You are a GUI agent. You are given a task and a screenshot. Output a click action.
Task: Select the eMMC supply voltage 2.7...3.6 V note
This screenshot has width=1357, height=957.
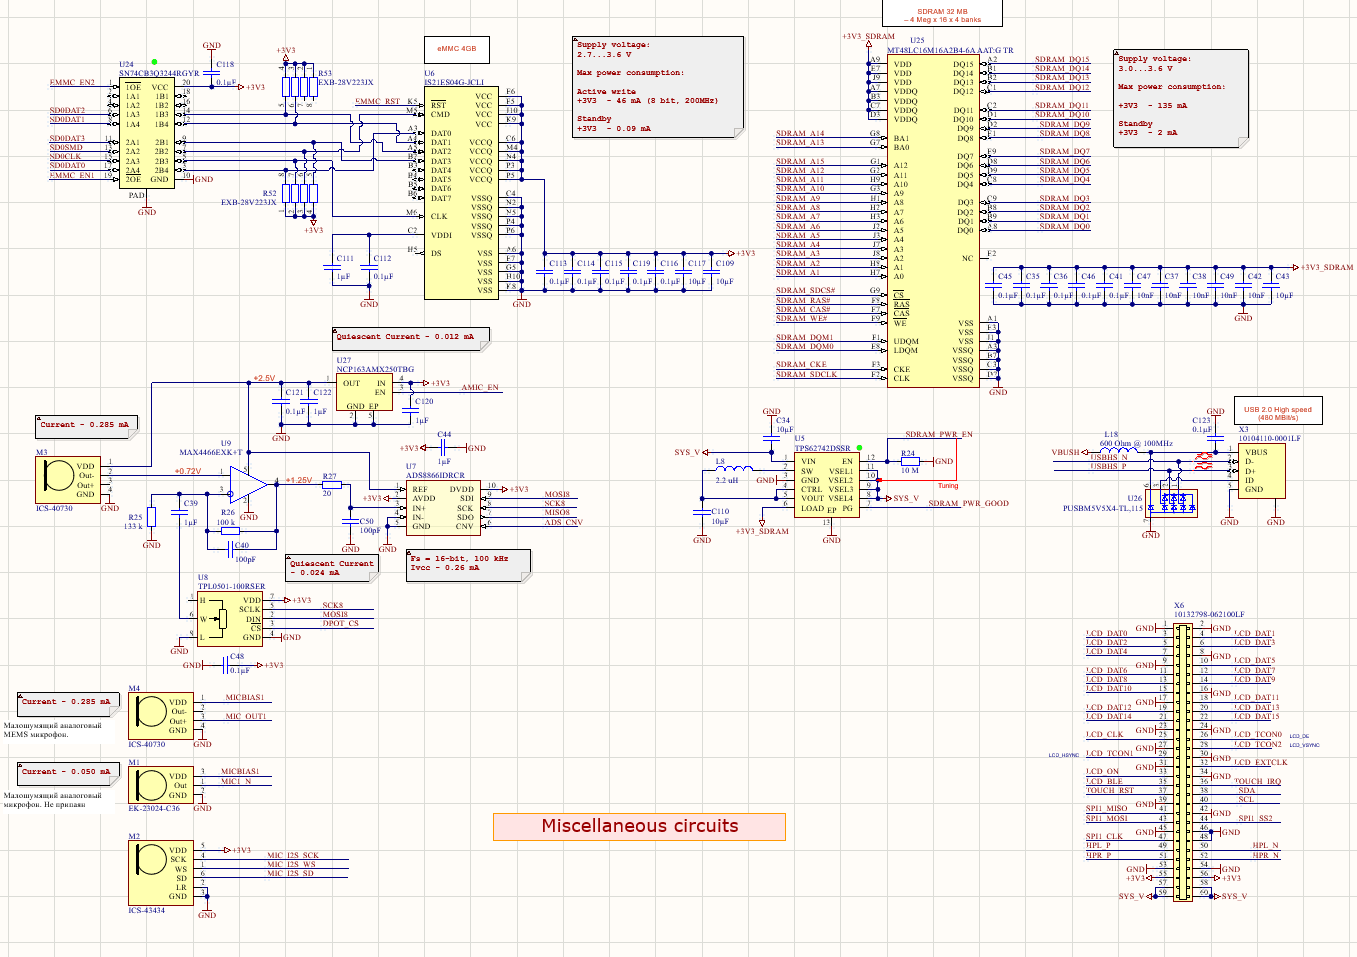pyautogui.click(x=659, y=86)
